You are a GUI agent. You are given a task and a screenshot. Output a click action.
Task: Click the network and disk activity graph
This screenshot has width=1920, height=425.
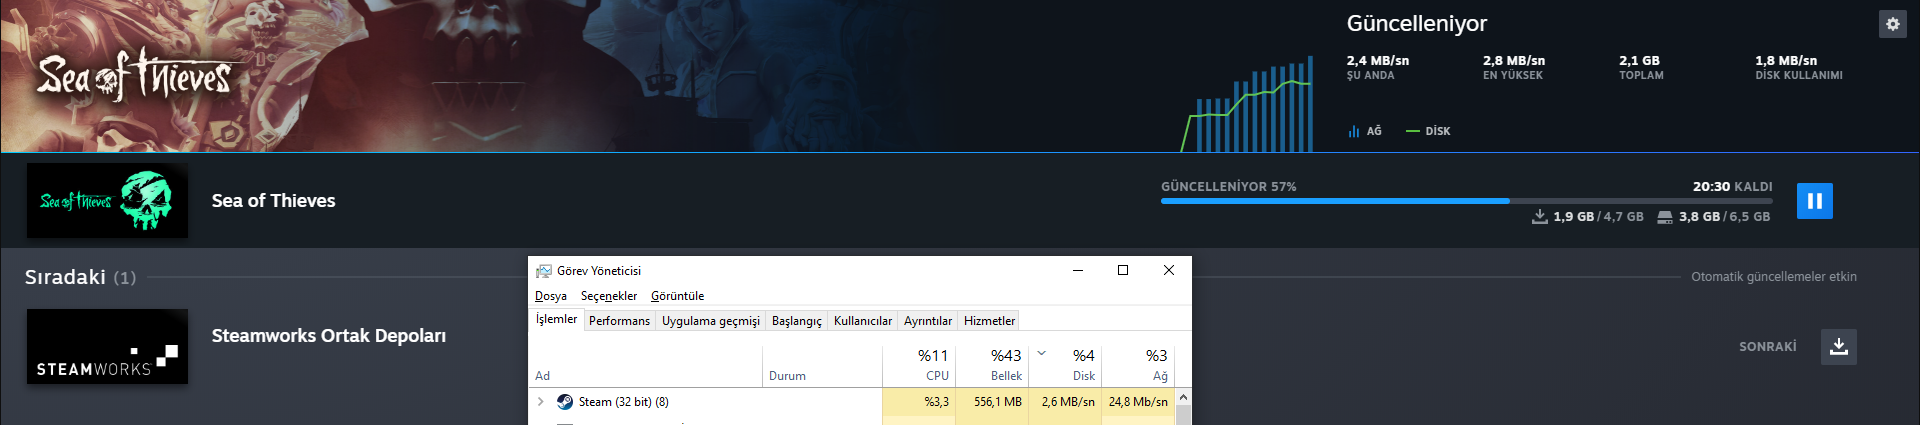(1247, 103)
